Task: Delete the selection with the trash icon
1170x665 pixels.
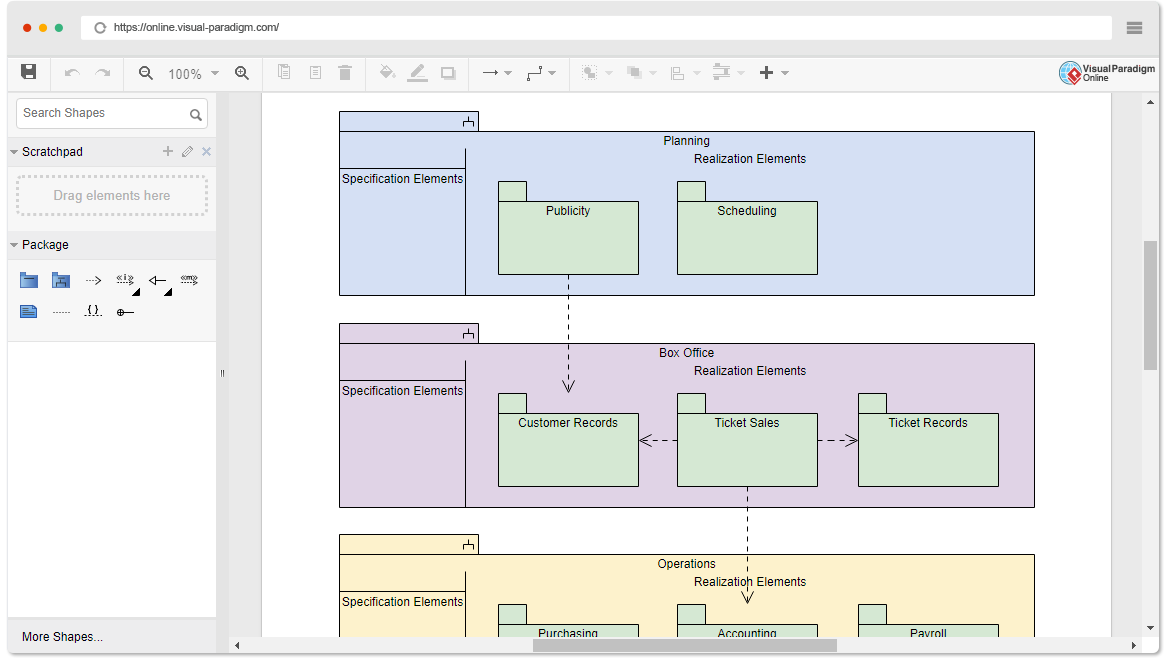Action: (345, 72)
